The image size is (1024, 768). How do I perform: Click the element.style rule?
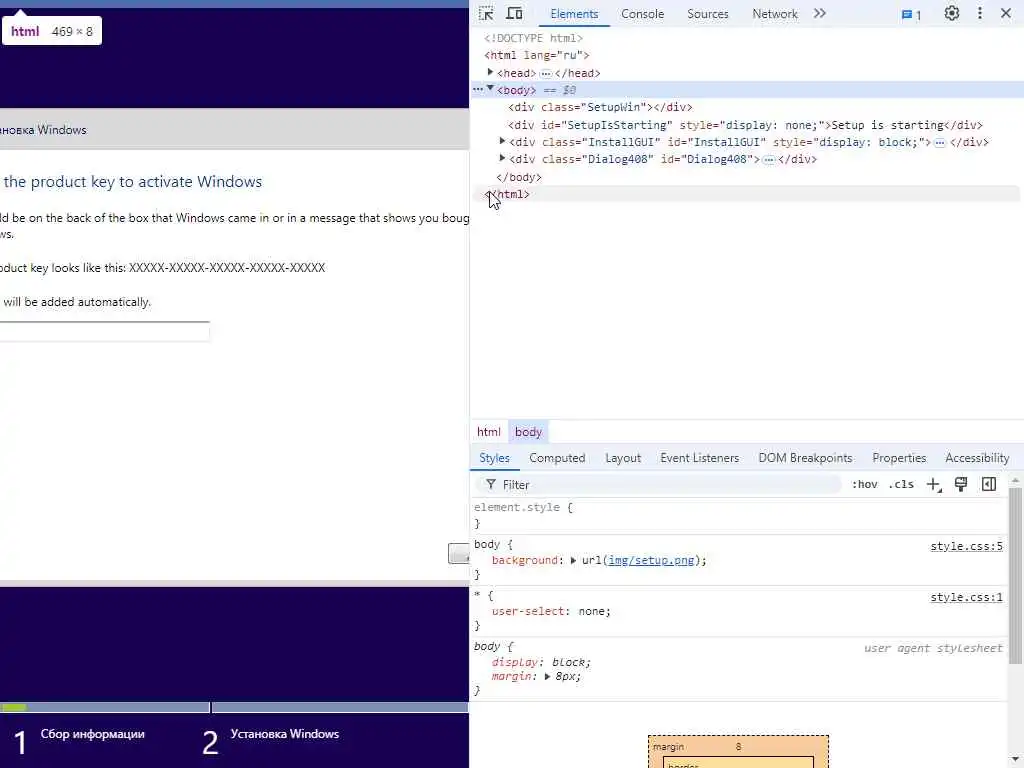coord(523,507)
